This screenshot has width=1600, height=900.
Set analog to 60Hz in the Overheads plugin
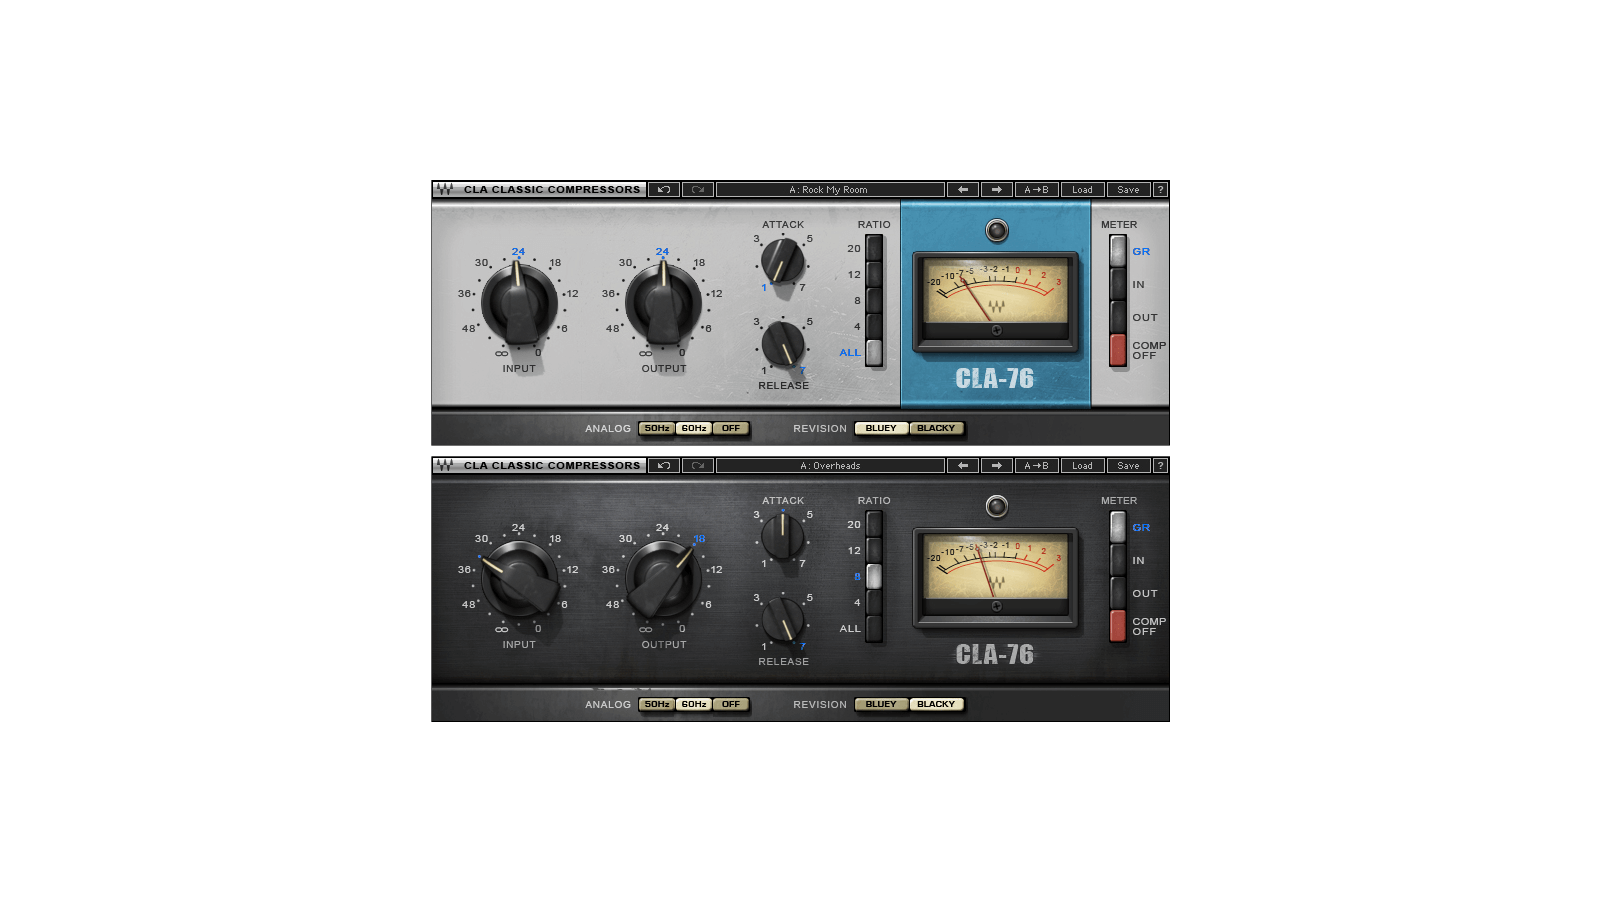pyautogui.click(x=694, y=704)
